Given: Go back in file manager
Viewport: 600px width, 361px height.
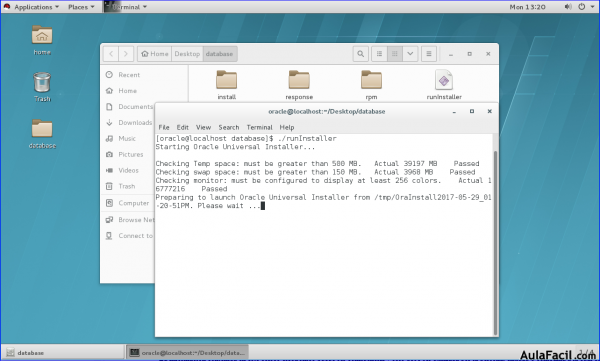Looking at the screenshot, I should pos(111,54).
